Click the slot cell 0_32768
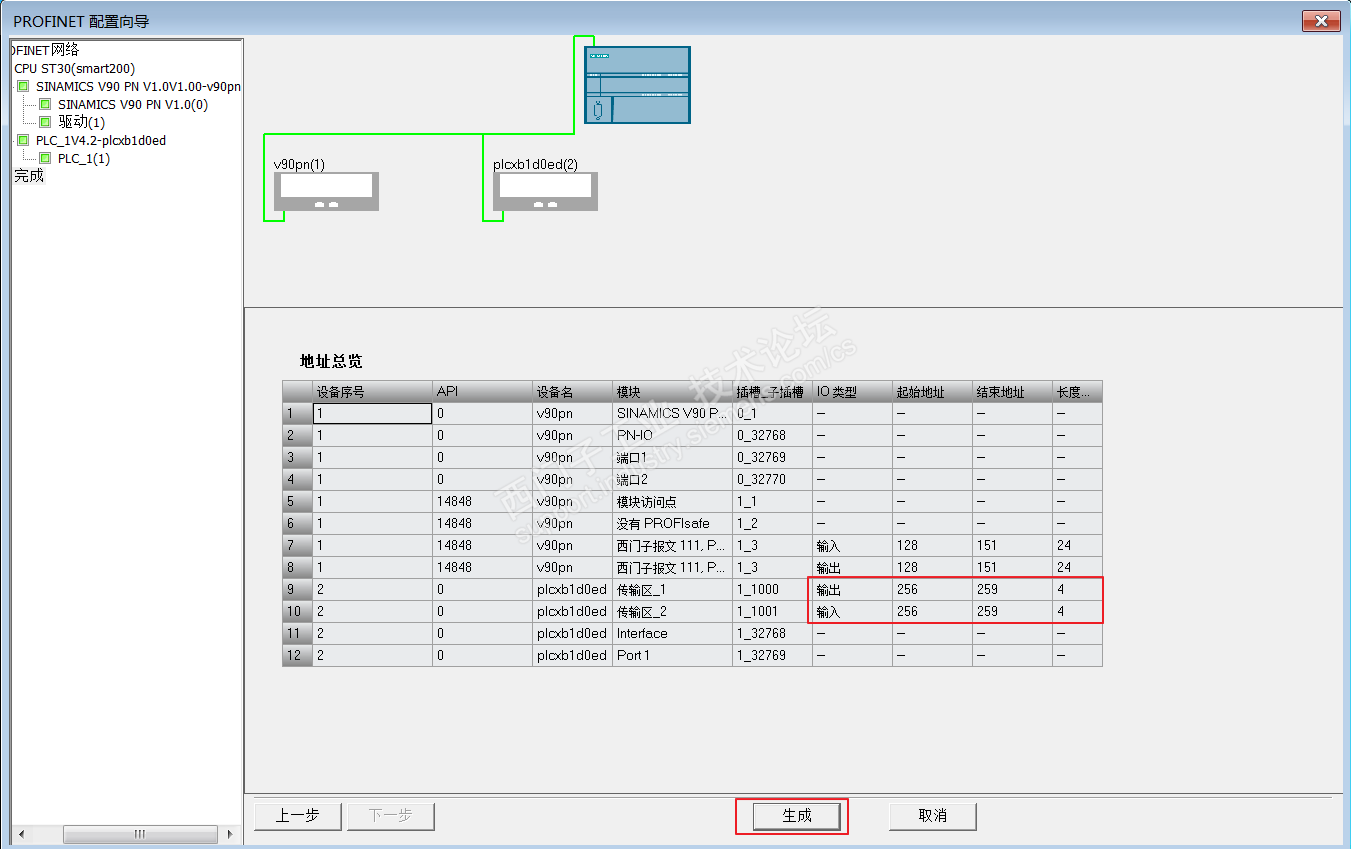This screenshot has width=1351, height=849. click(x=773, y=435)
